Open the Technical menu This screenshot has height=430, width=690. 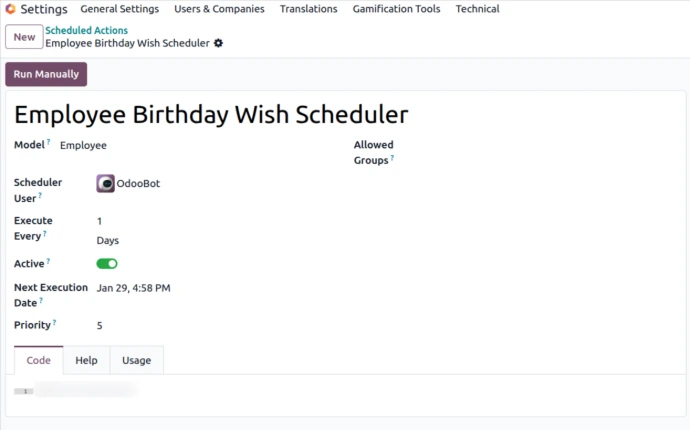pyautogui.click(x=477, y=9)
